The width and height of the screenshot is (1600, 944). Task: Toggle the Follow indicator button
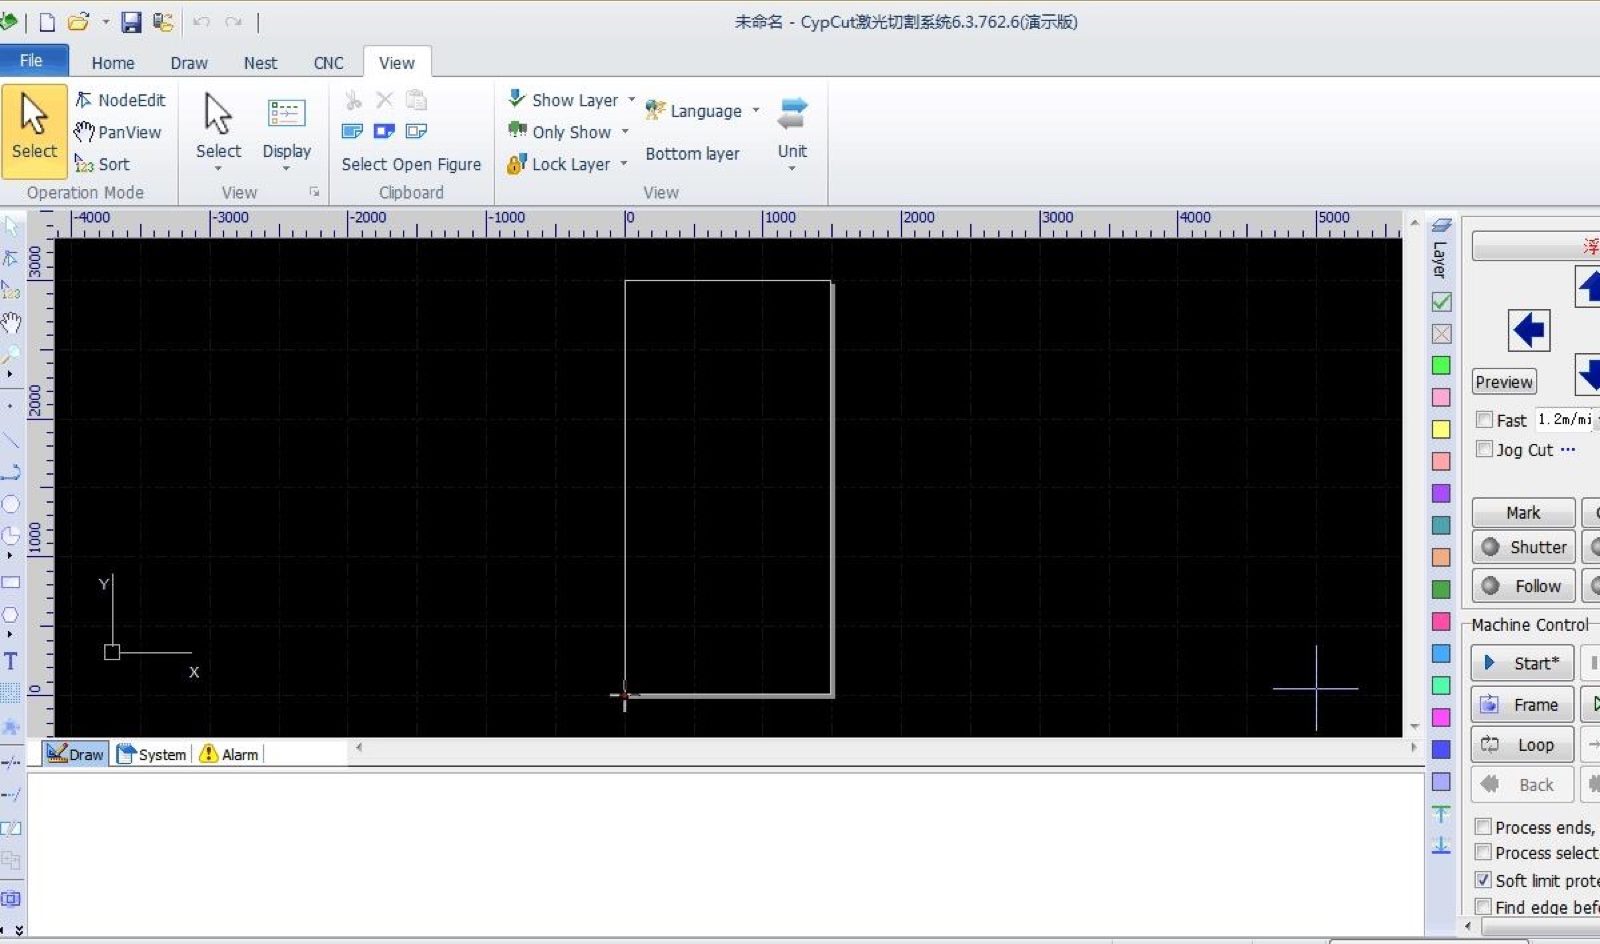pyautogui.click(x=1523, y=586)
